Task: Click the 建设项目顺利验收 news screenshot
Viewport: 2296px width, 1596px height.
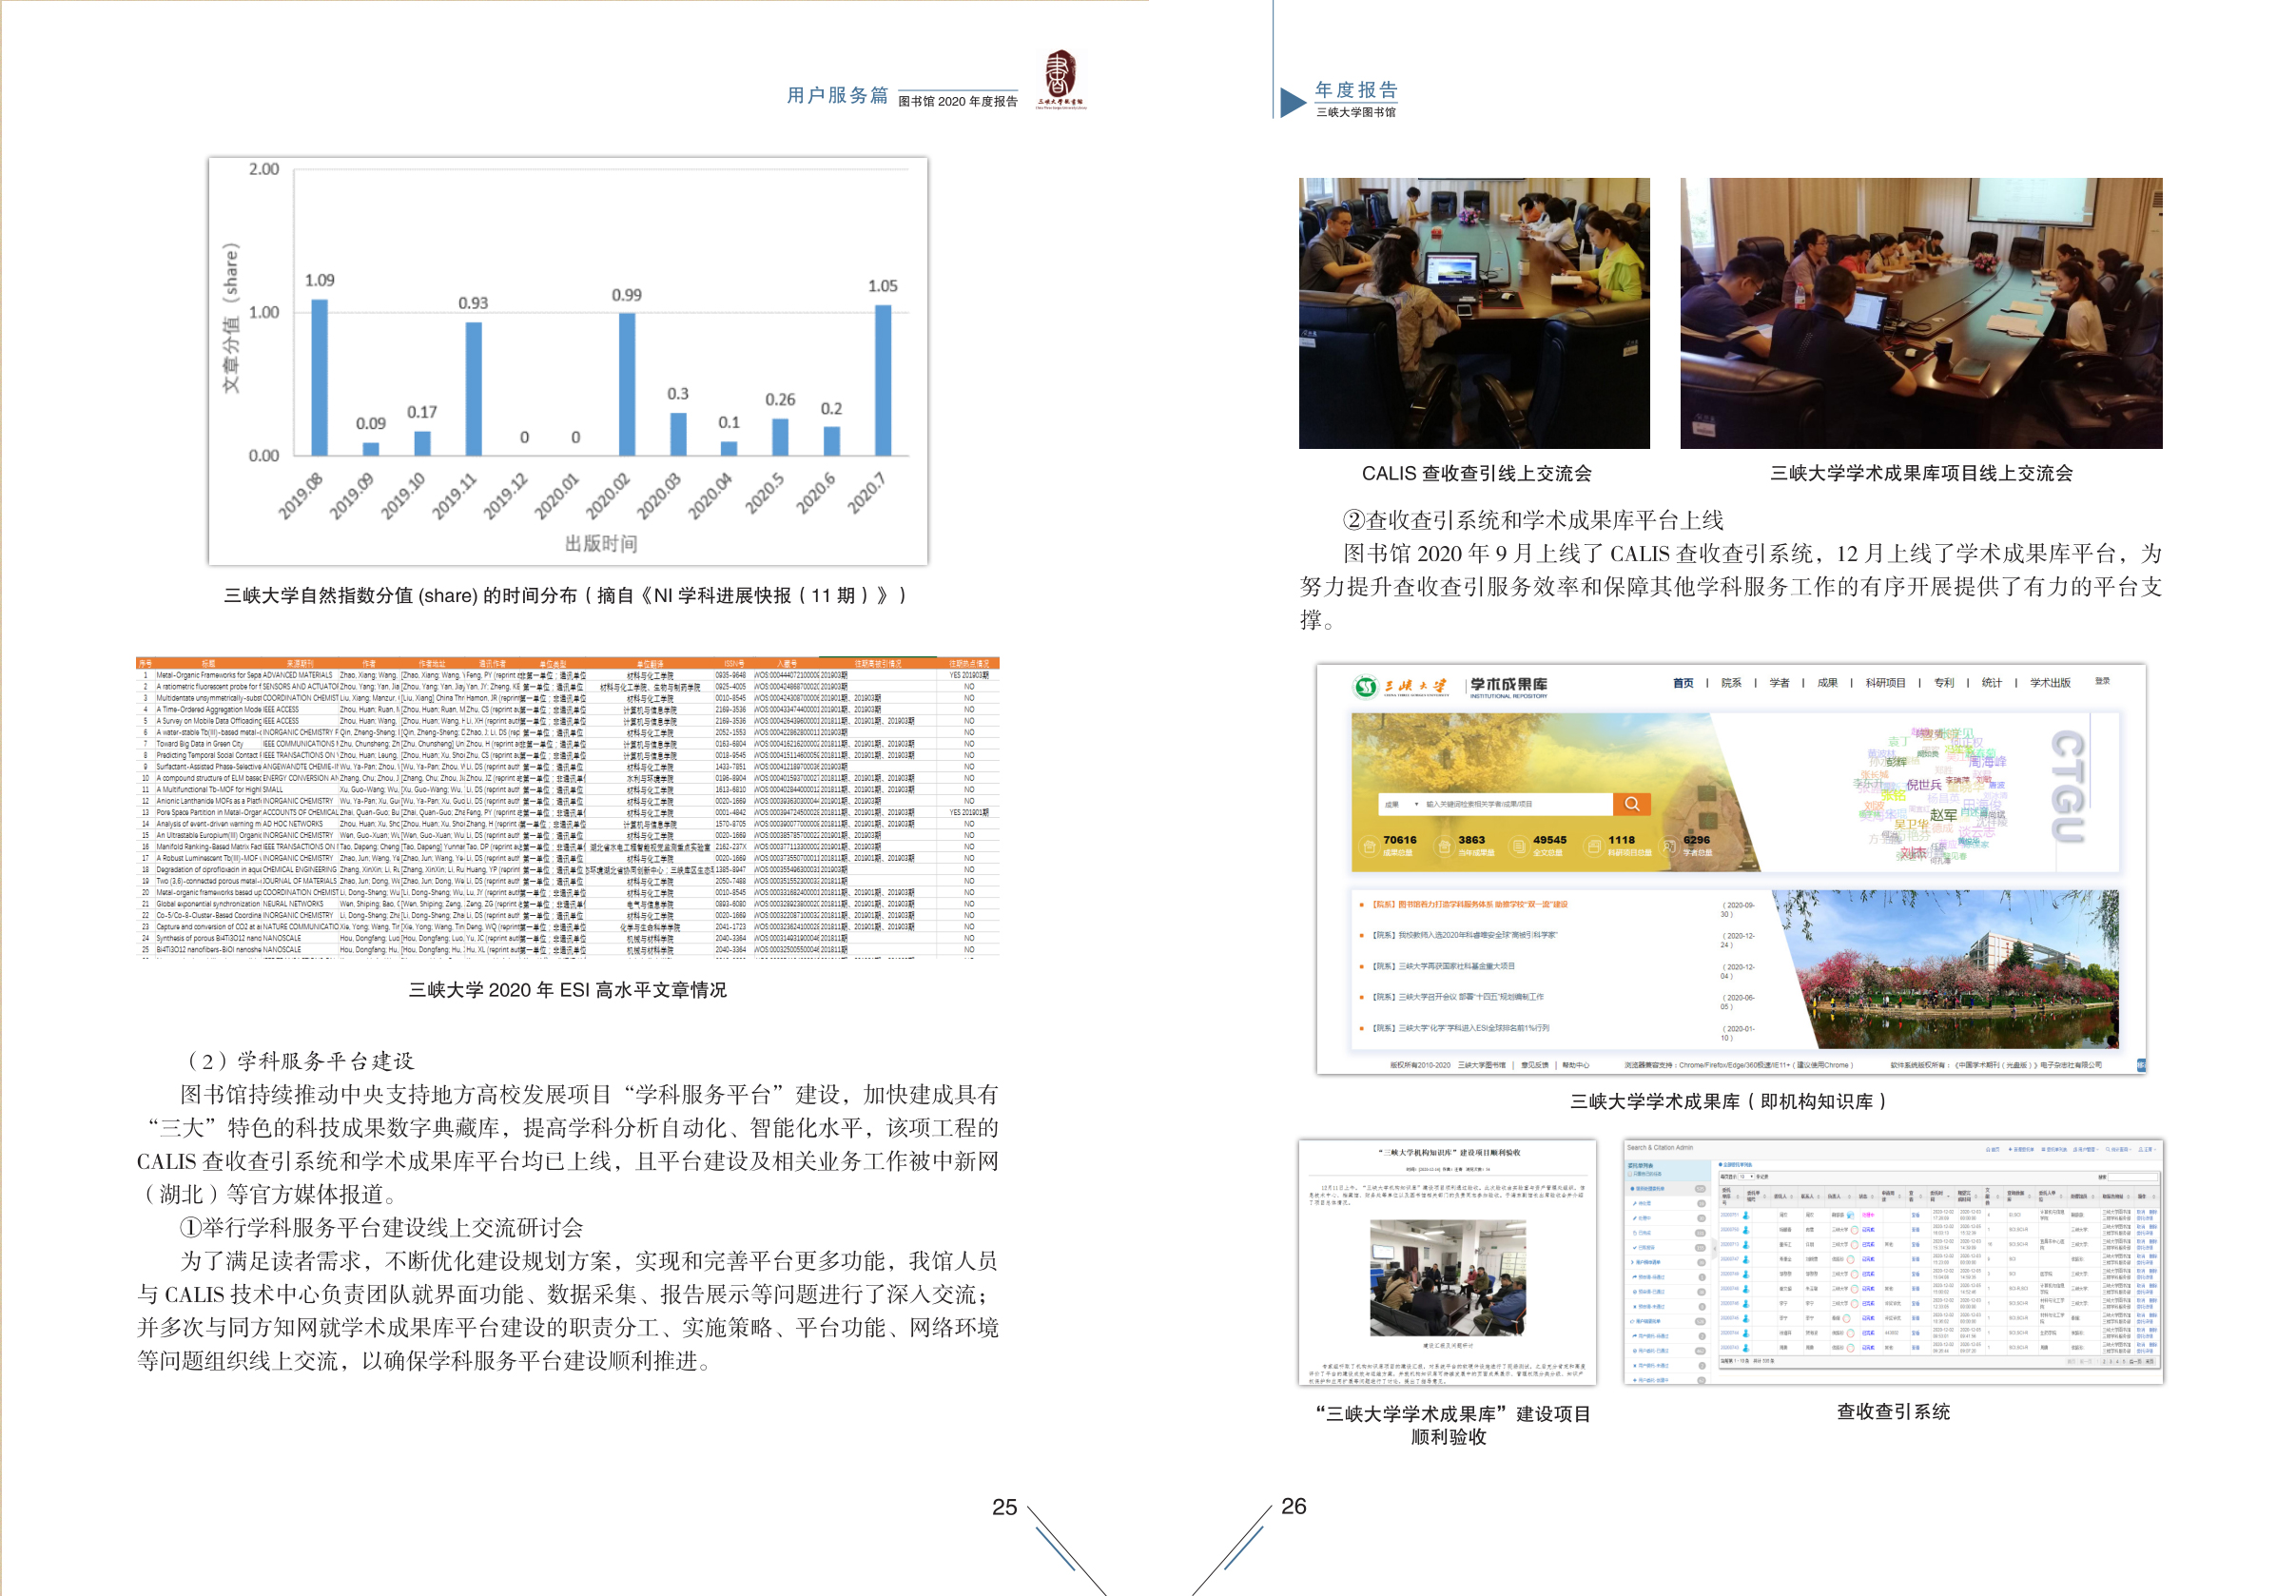Action: [1447, 1262]
